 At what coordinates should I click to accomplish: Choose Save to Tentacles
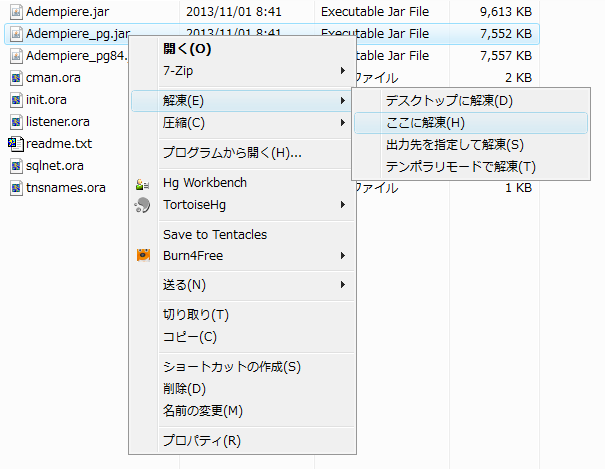pos(242,234)
